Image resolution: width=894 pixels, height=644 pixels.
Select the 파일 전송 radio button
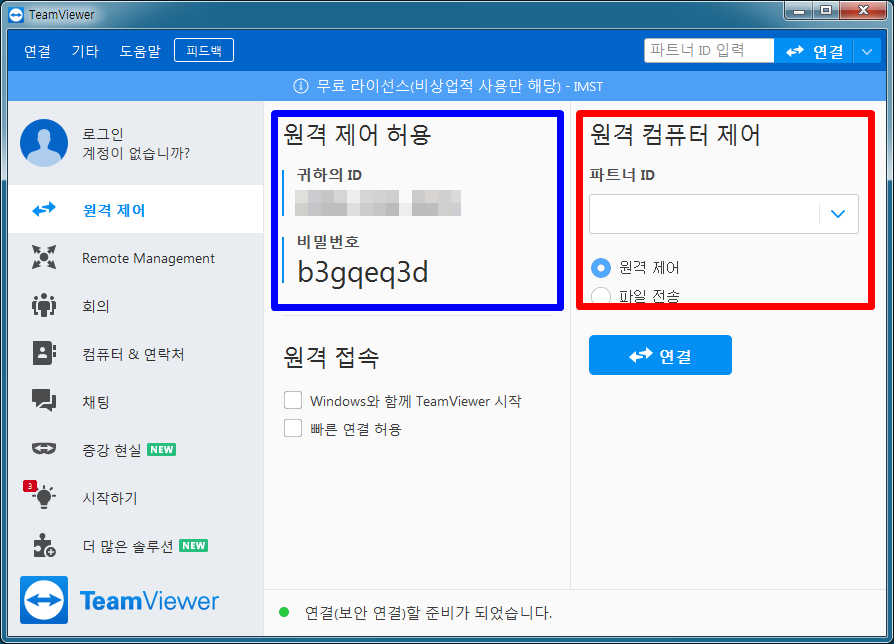coord(601,296)
